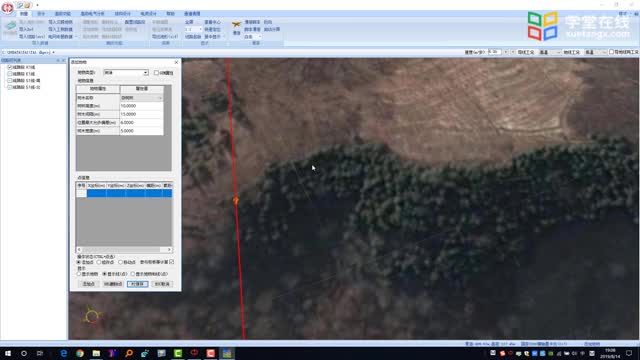
Task: Open File Explorer from the taskbar
Action: [x=96, y=353]
